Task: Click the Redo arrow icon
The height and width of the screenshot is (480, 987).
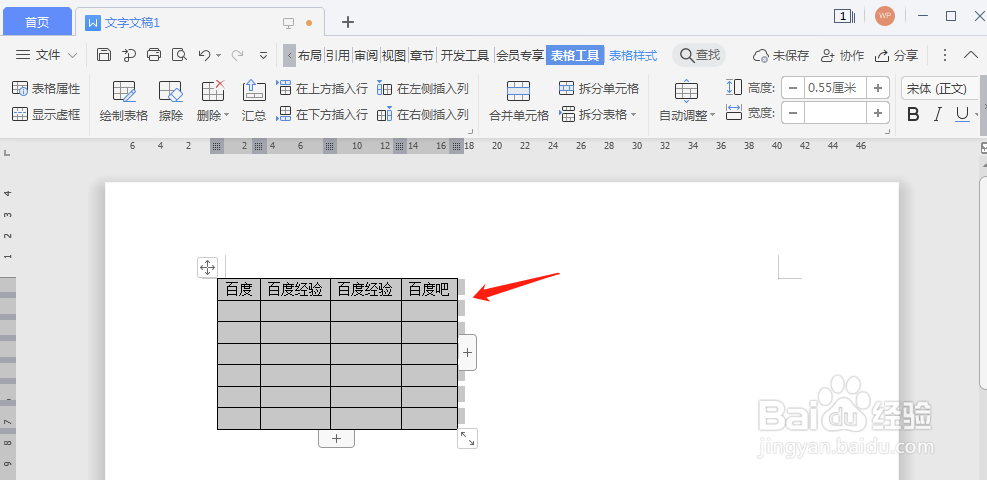Action: 237,55
